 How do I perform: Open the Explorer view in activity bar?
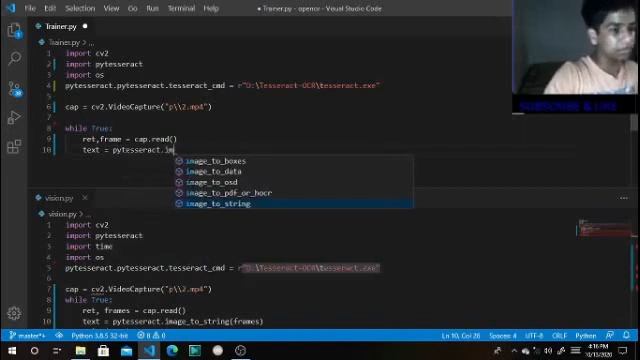pyautogui.click(x=14, y=31)
